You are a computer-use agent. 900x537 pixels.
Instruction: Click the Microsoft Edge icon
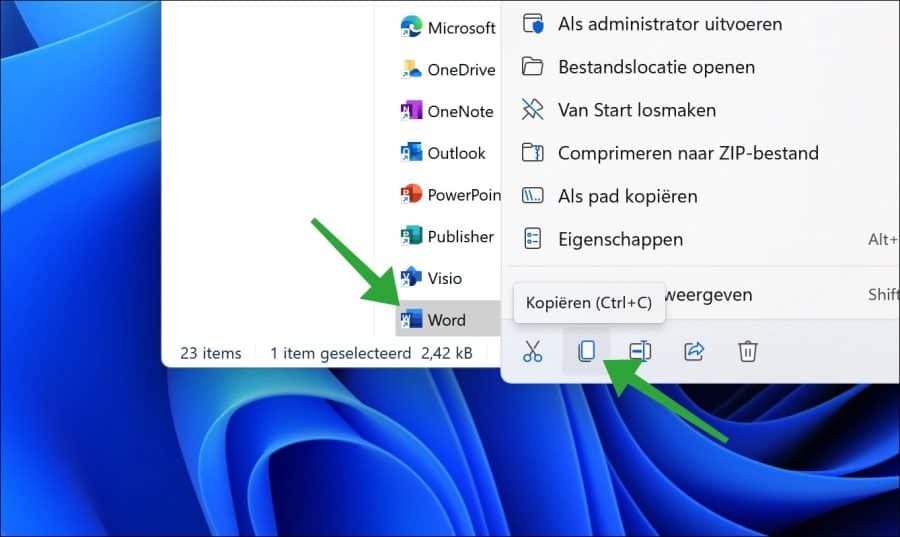(411, 27)
